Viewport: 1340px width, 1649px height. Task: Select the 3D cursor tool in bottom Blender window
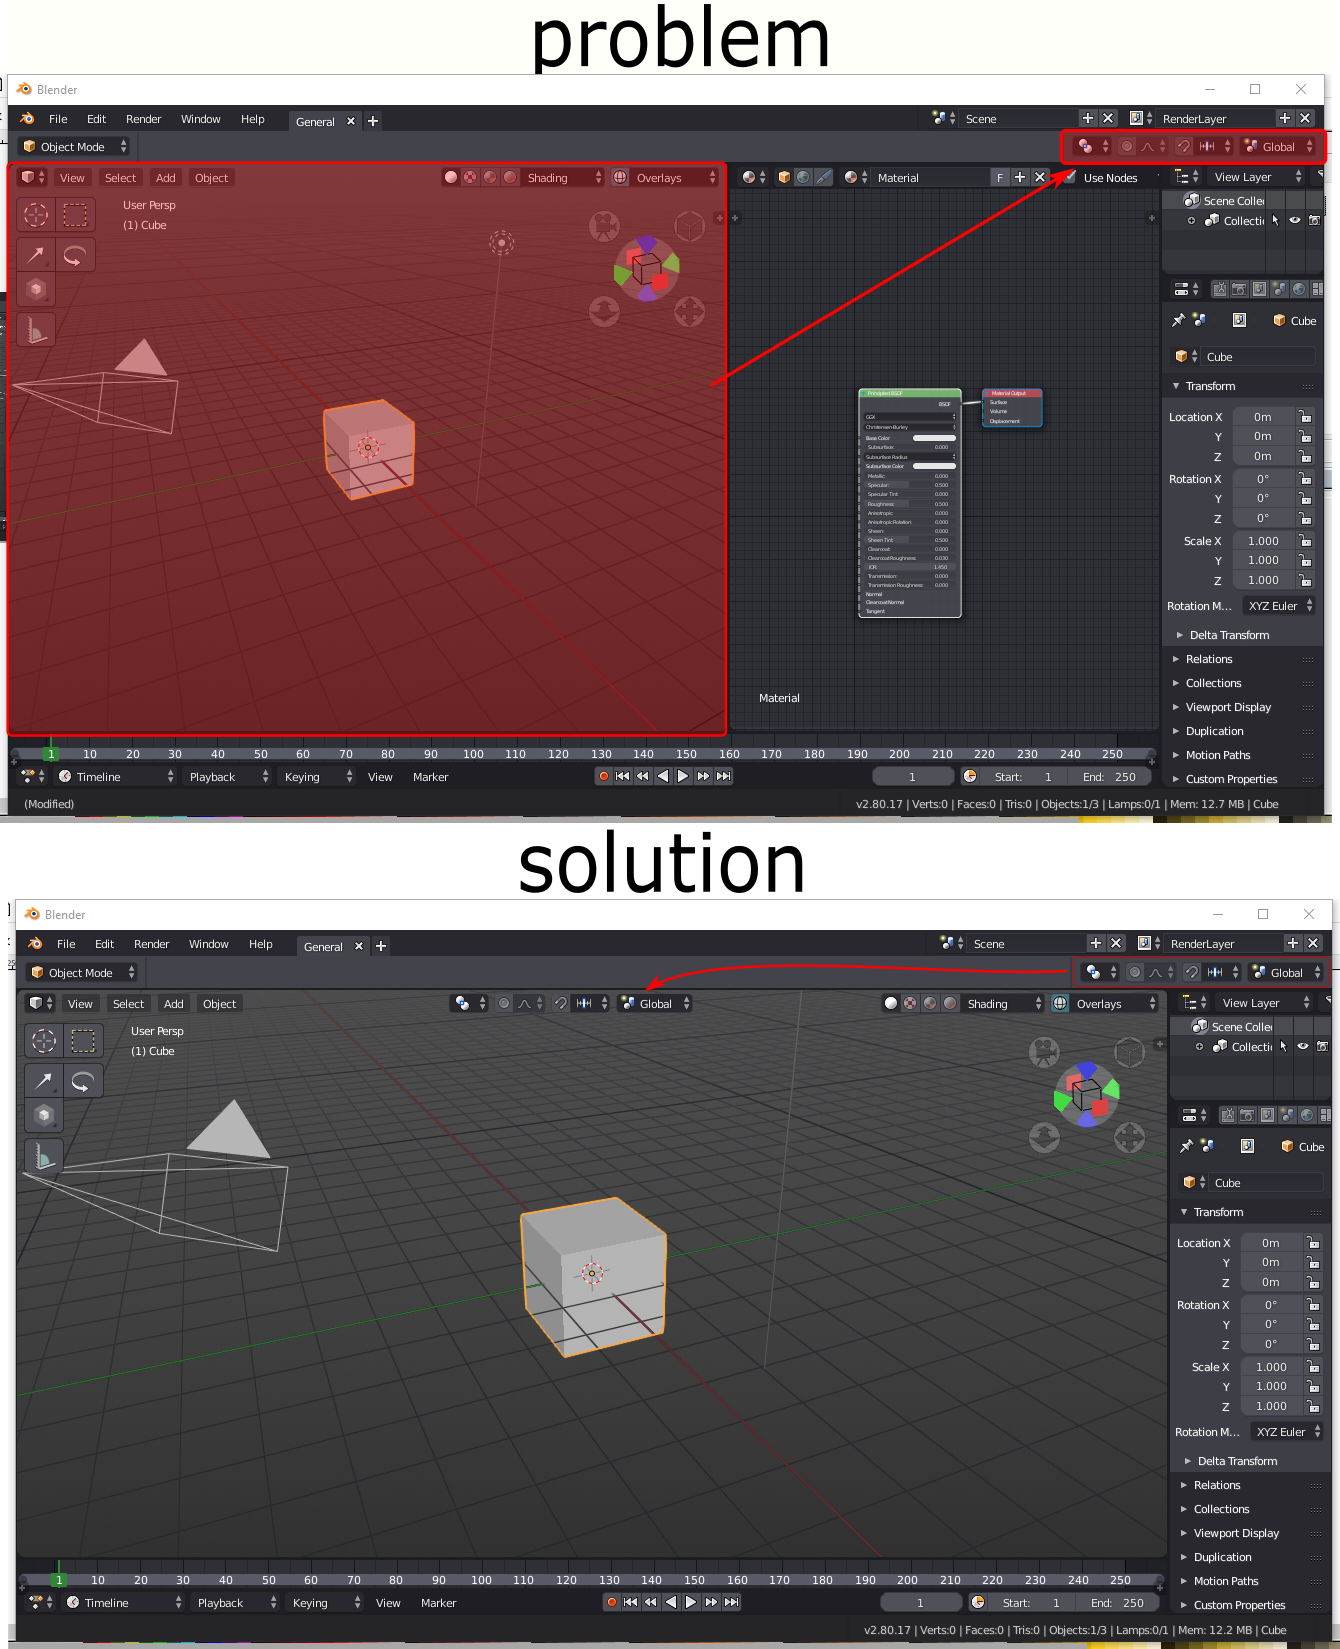pos(44,1041)
